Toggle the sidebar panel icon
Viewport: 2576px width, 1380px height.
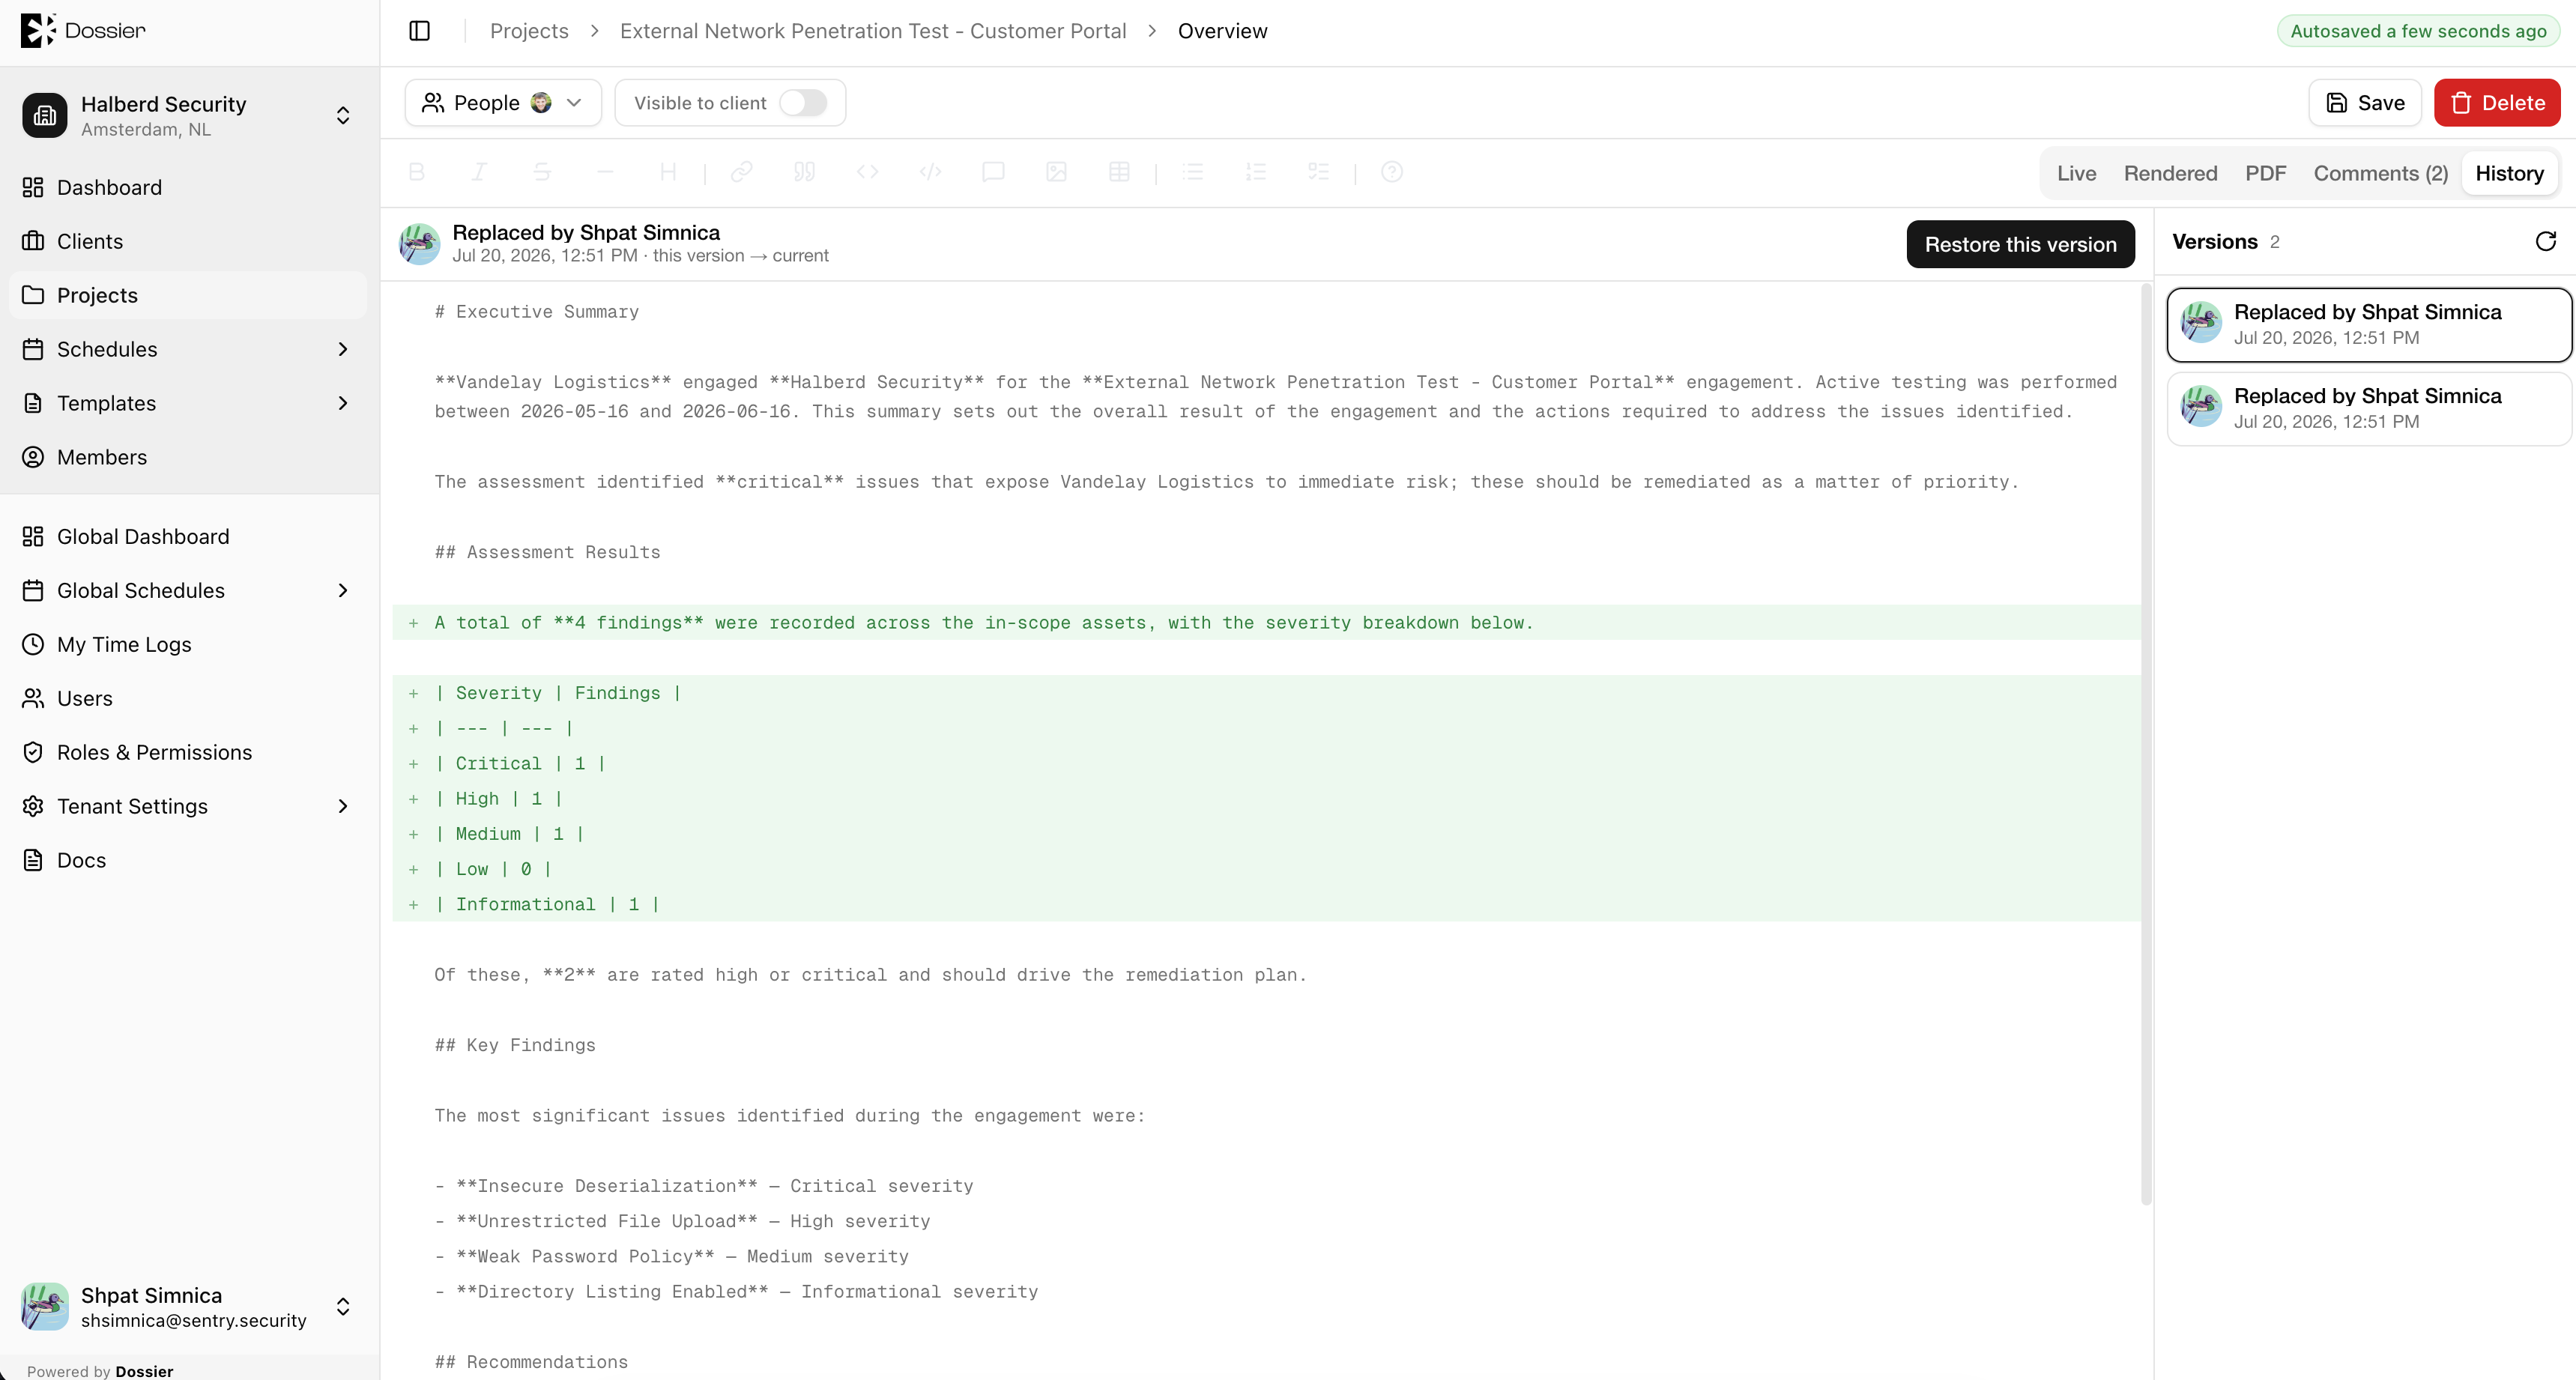tap(420, 31)
